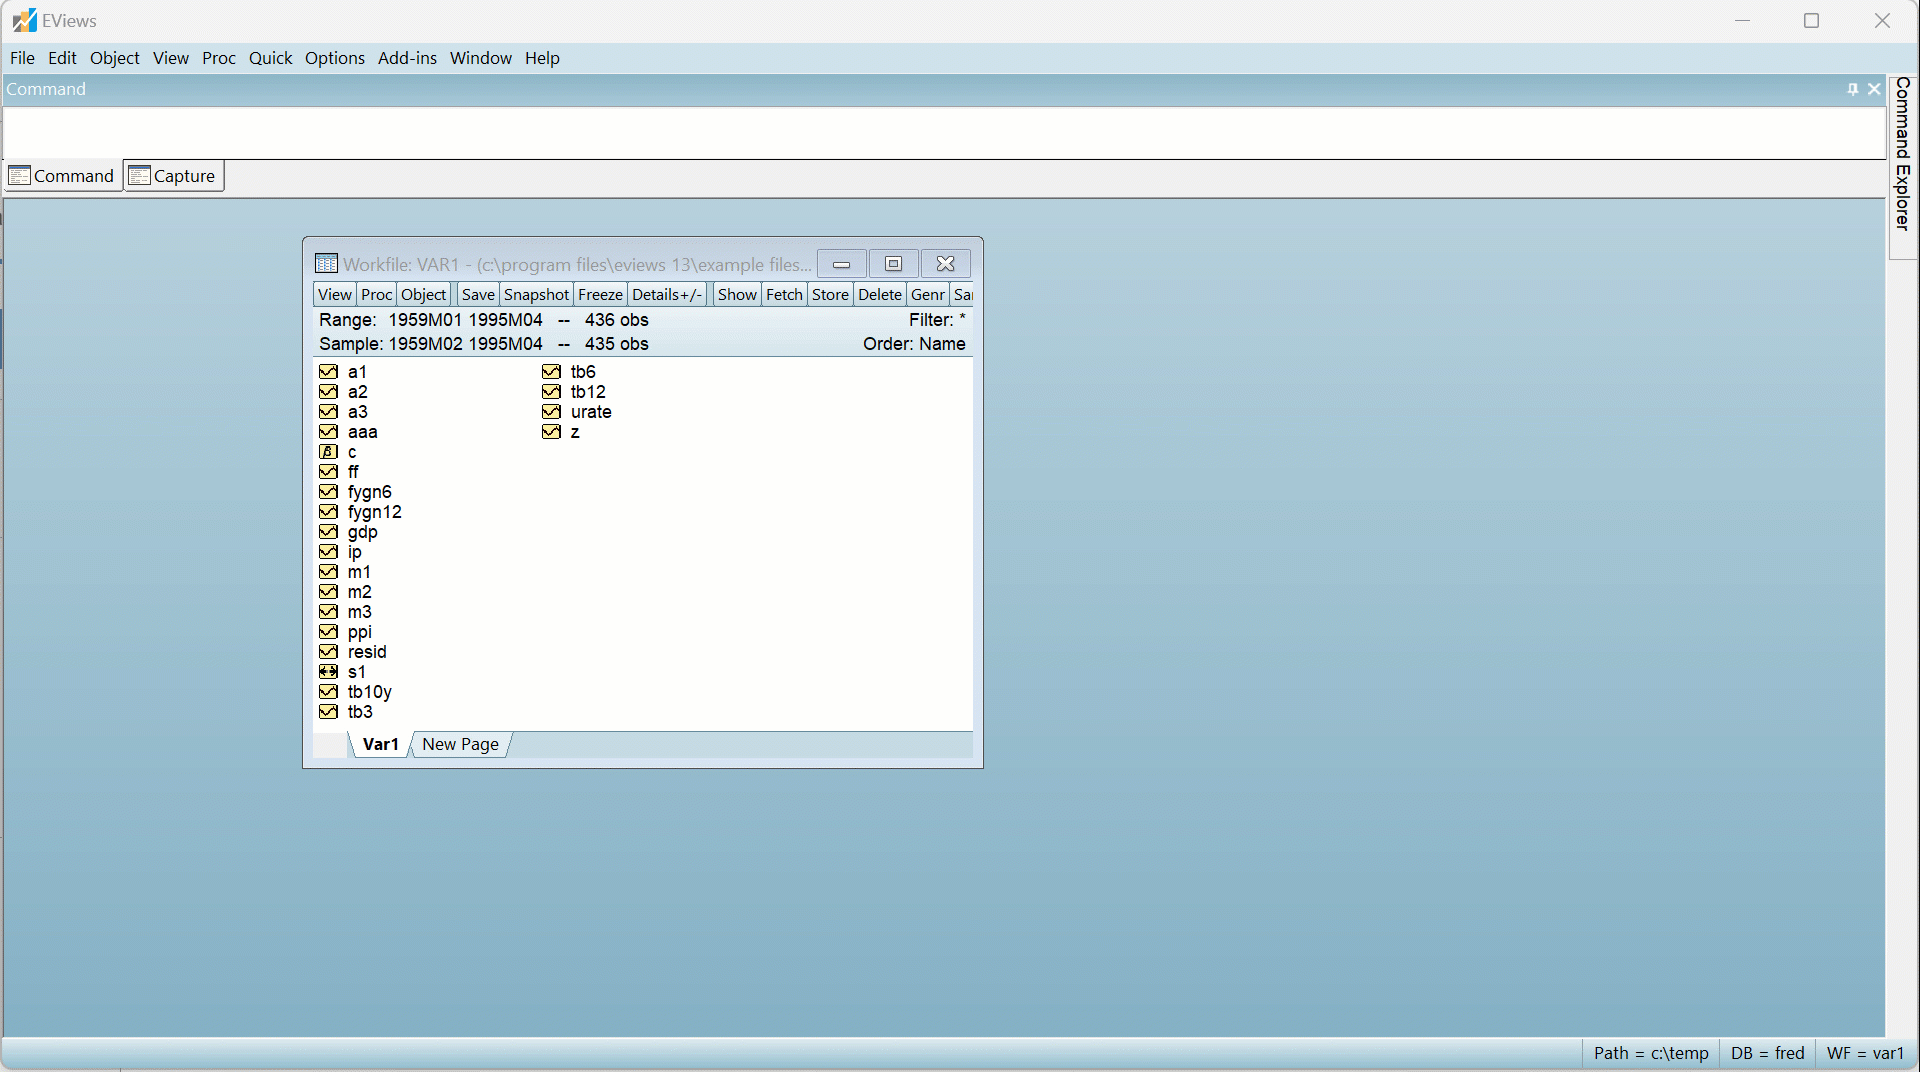Click the Show toolbar button
Viewport: 1920px width, 1072px height.
737,294
